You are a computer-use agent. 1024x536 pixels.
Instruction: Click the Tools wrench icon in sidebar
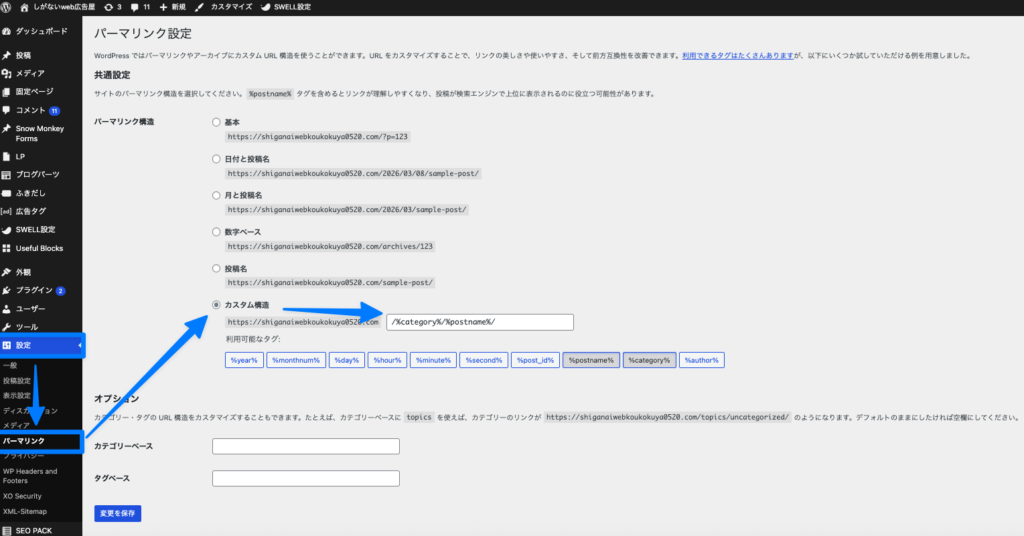7,326
